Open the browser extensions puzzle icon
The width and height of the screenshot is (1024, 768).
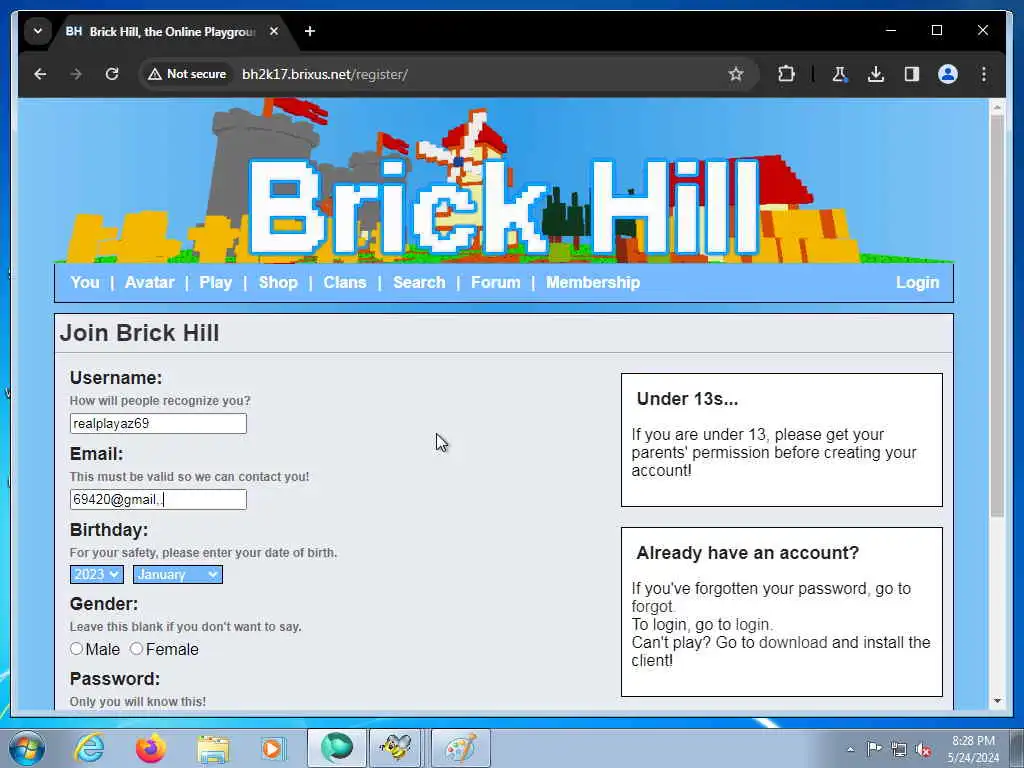(x=786, y=74)
